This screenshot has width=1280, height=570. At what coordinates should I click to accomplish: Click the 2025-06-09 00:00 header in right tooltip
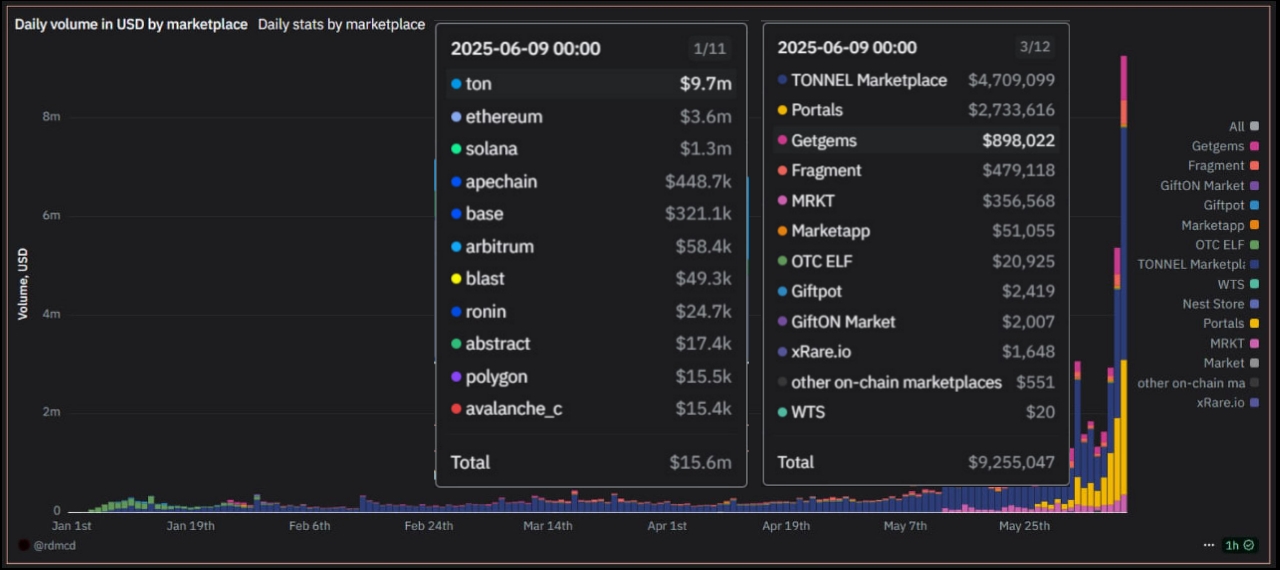(x=847, y=47)
